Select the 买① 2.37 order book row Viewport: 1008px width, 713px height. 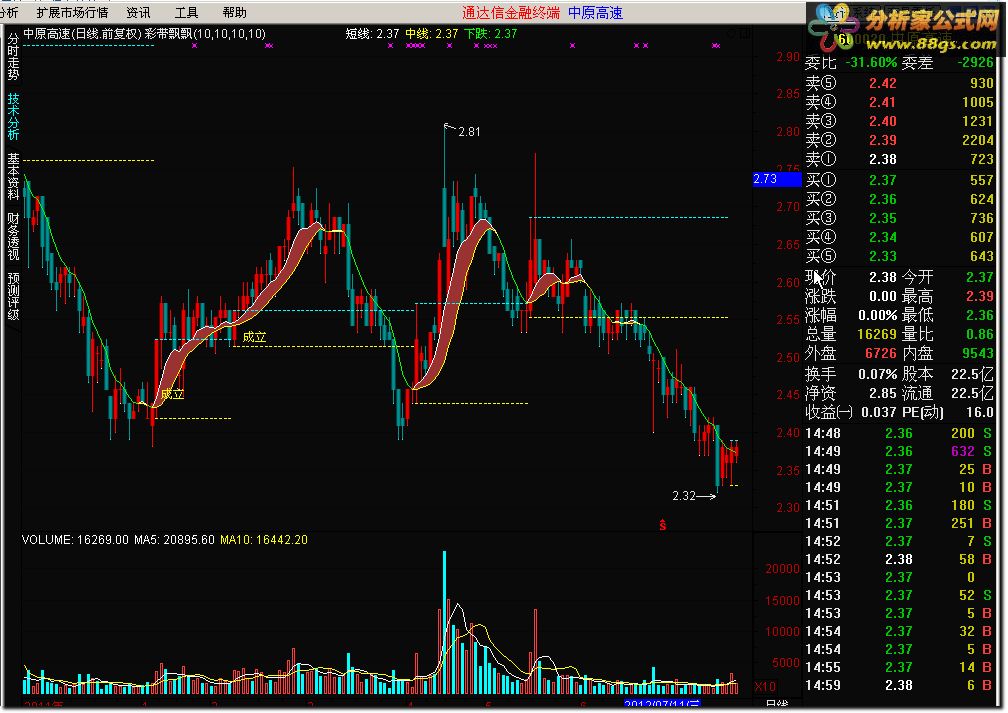coord(899,181)
